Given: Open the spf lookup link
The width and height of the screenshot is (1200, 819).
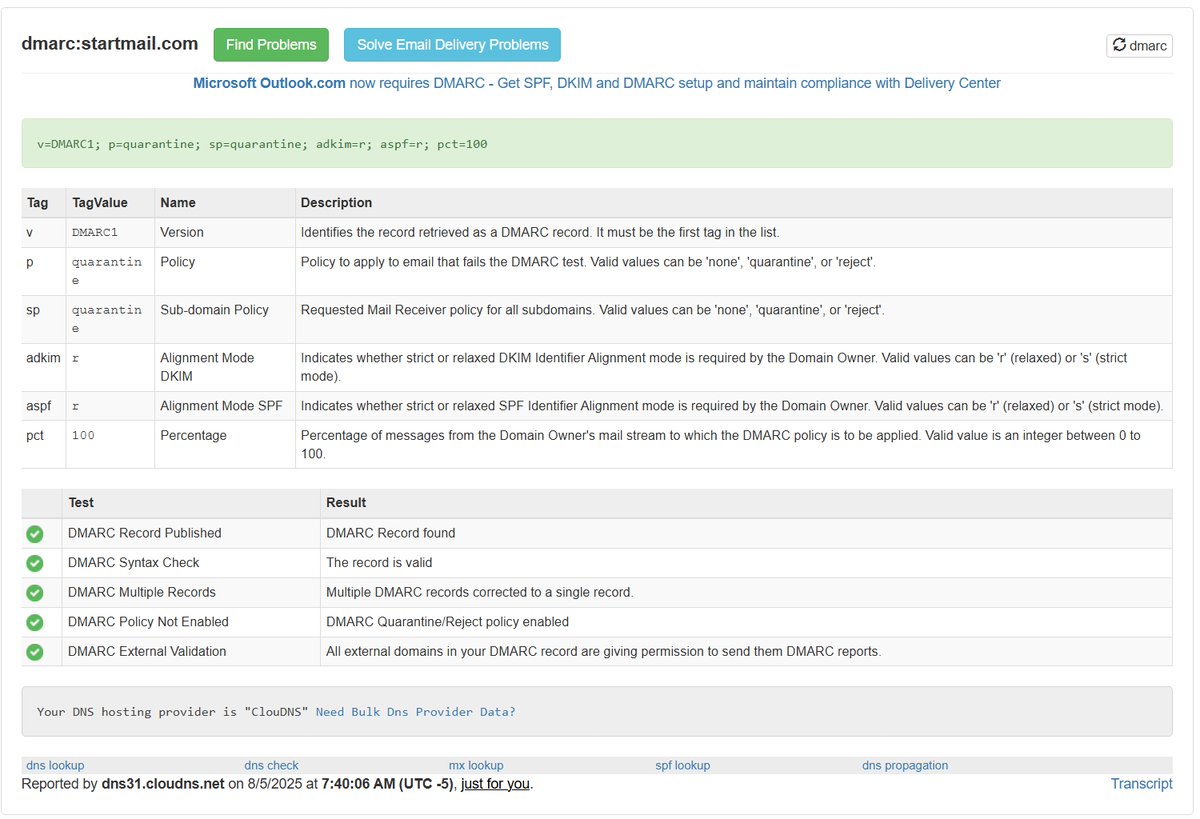Looking at the screenshot, I should tap(683, 765).
